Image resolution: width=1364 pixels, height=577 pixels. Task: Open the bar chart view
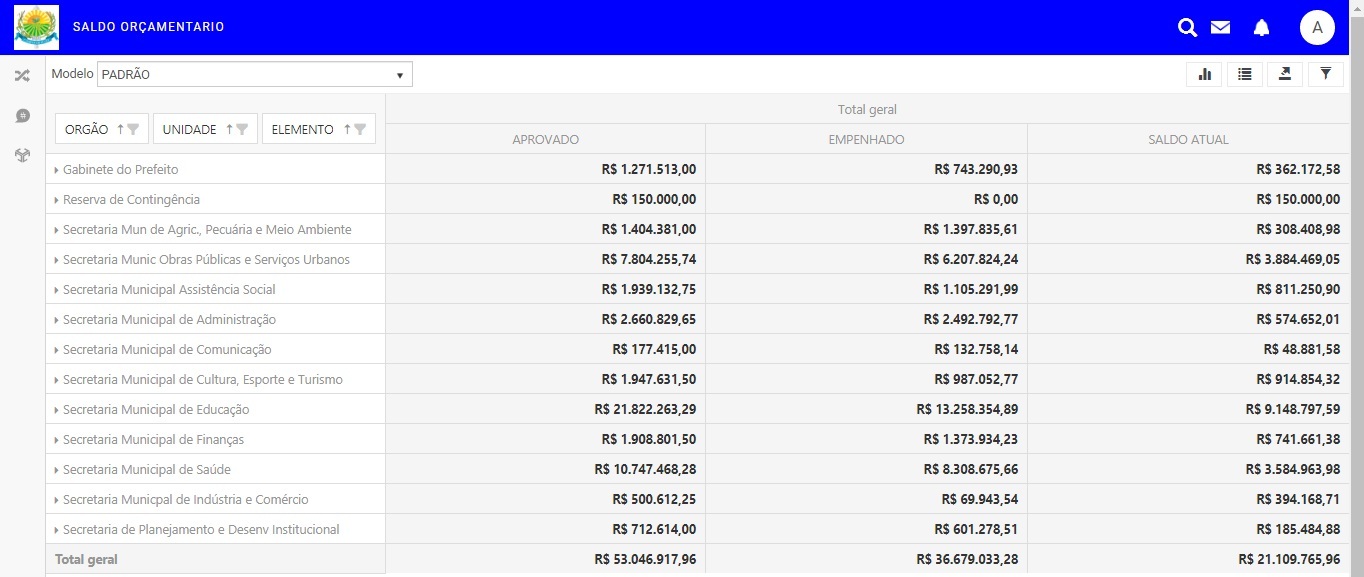(x=1204, y=74)
